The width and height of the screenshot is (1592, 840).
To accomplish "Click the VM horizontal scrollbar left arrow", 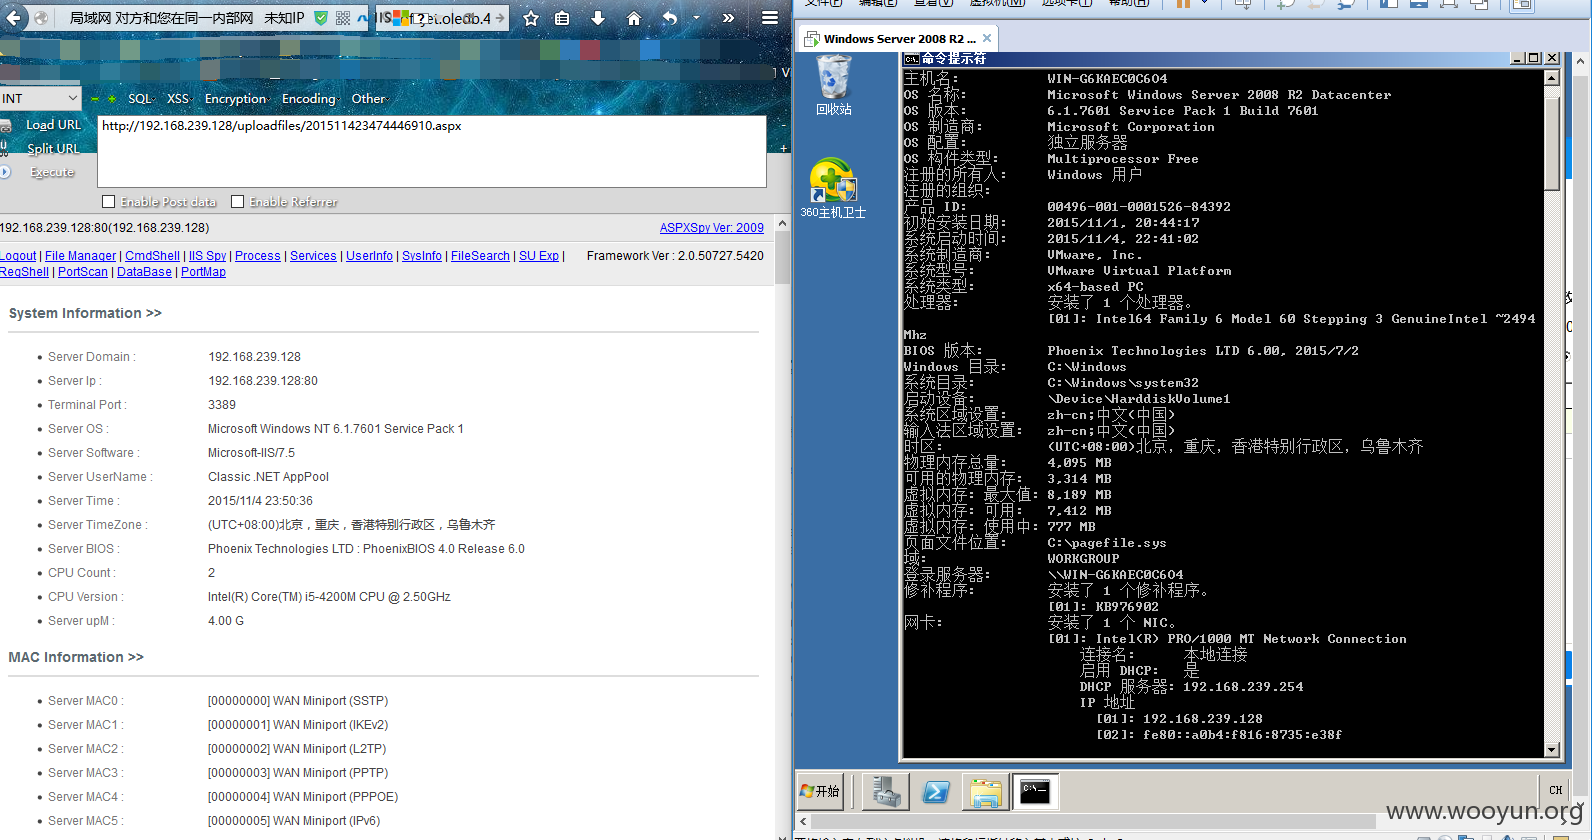I will [x=803, y=821].
